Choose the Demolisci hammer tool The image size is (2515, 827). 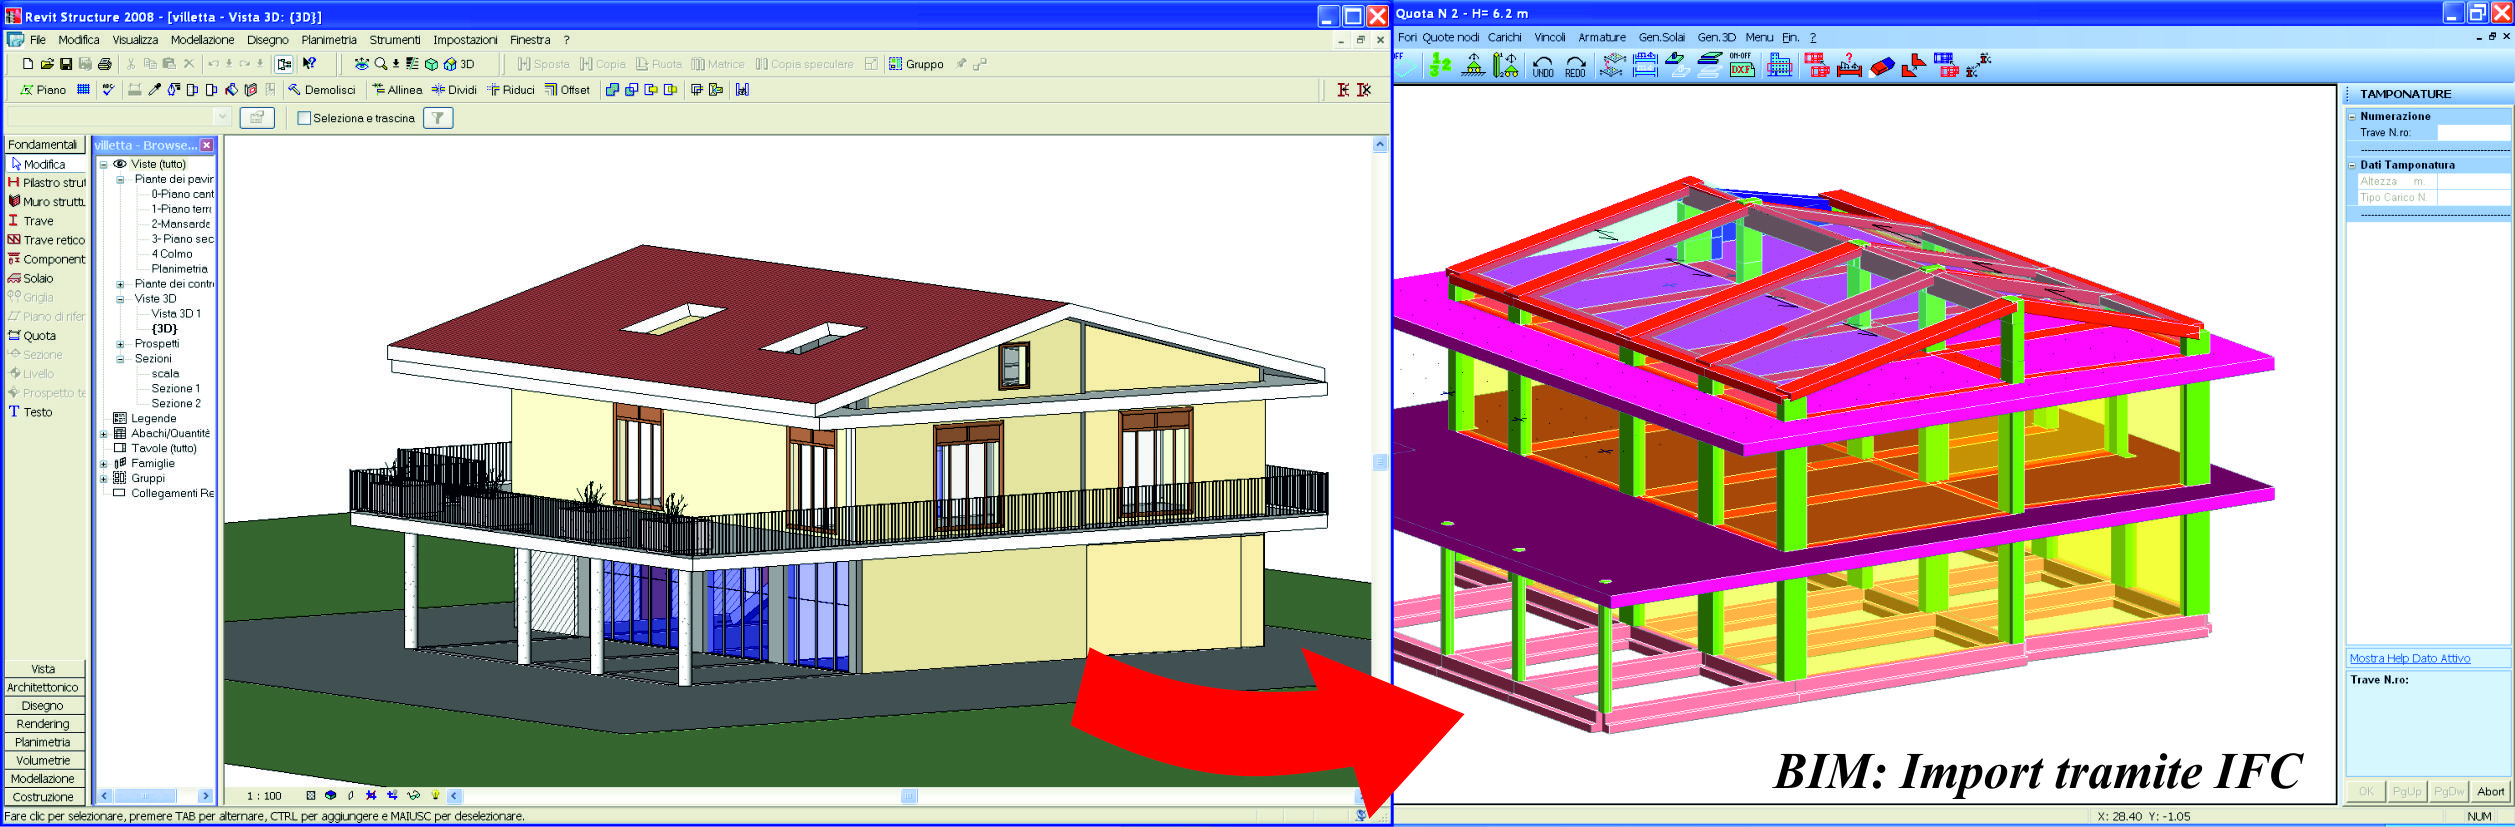322,90
